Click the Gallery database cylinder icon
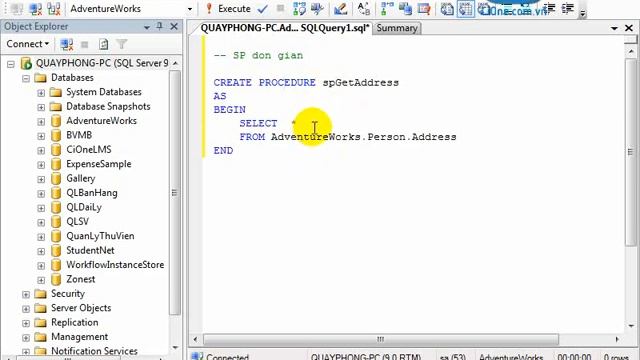The image size is (640, 360). pyautogui.click(x=56, y=178)
